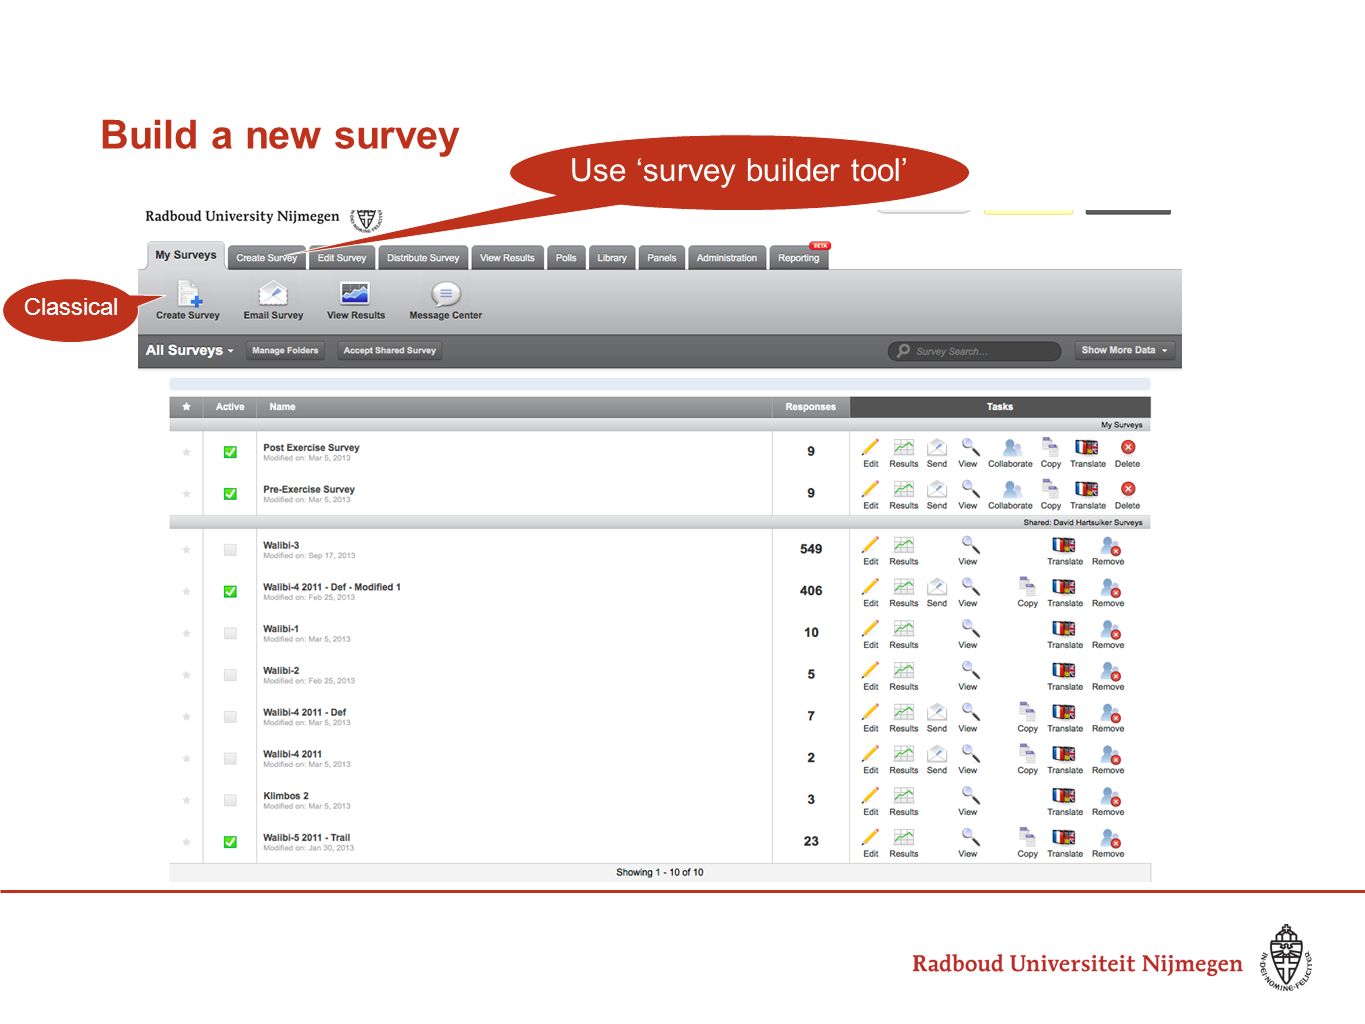Edit the Walibi-3 survey
The width and height of the screenshot is (1365, 1024).
[871, 546]
